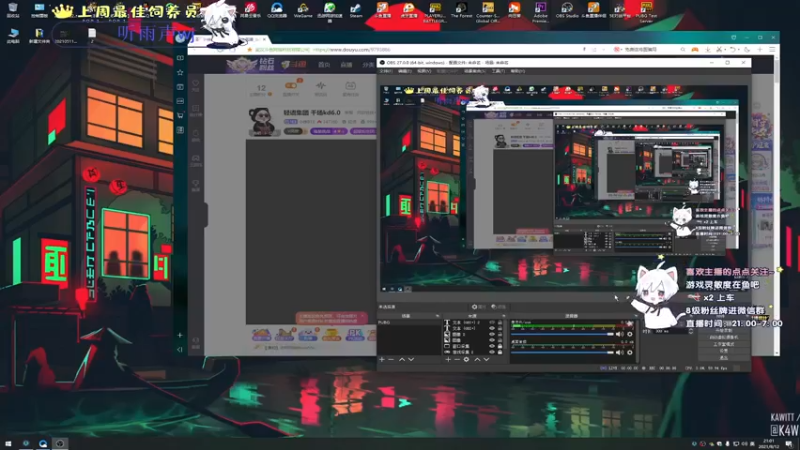Click the browser search field at top right

pos(648,49)
